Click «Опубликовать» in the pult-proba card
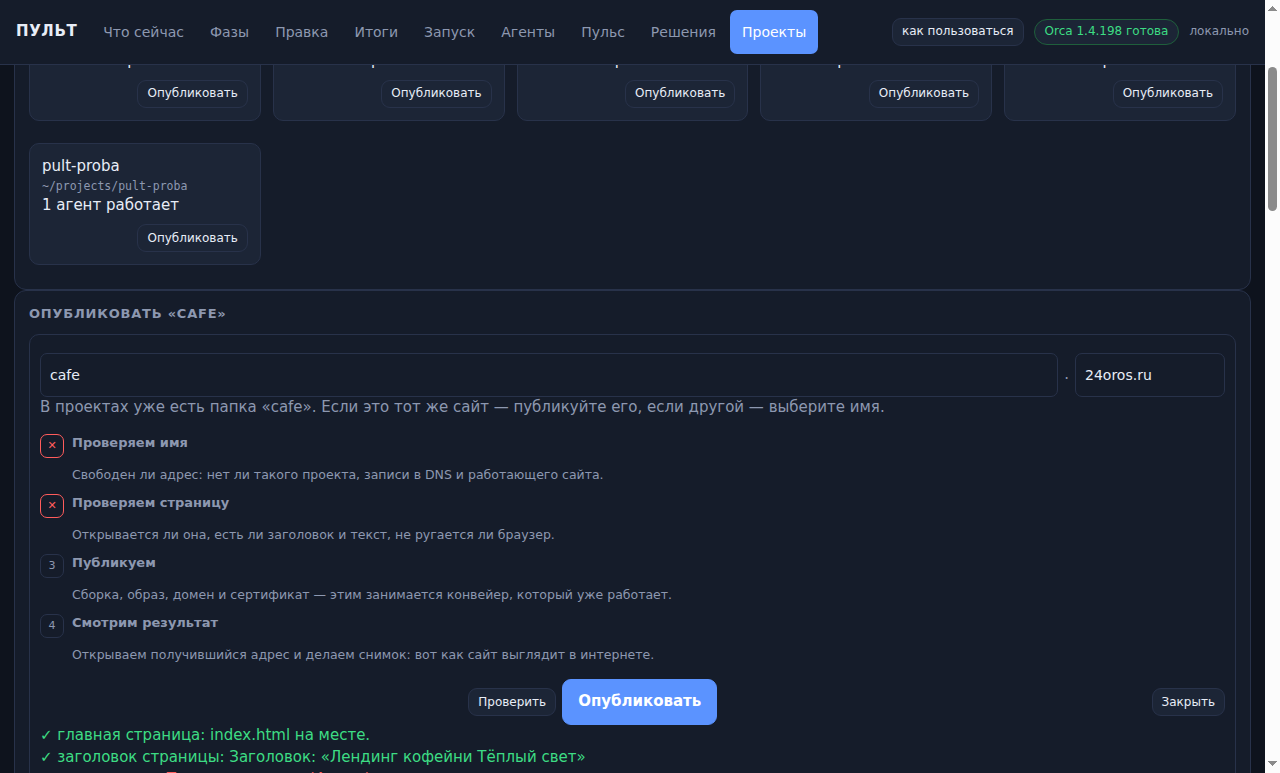Image resolution: width=1280 pixels, height=773 pixels. pyautogui.click(x=192, y=238)
